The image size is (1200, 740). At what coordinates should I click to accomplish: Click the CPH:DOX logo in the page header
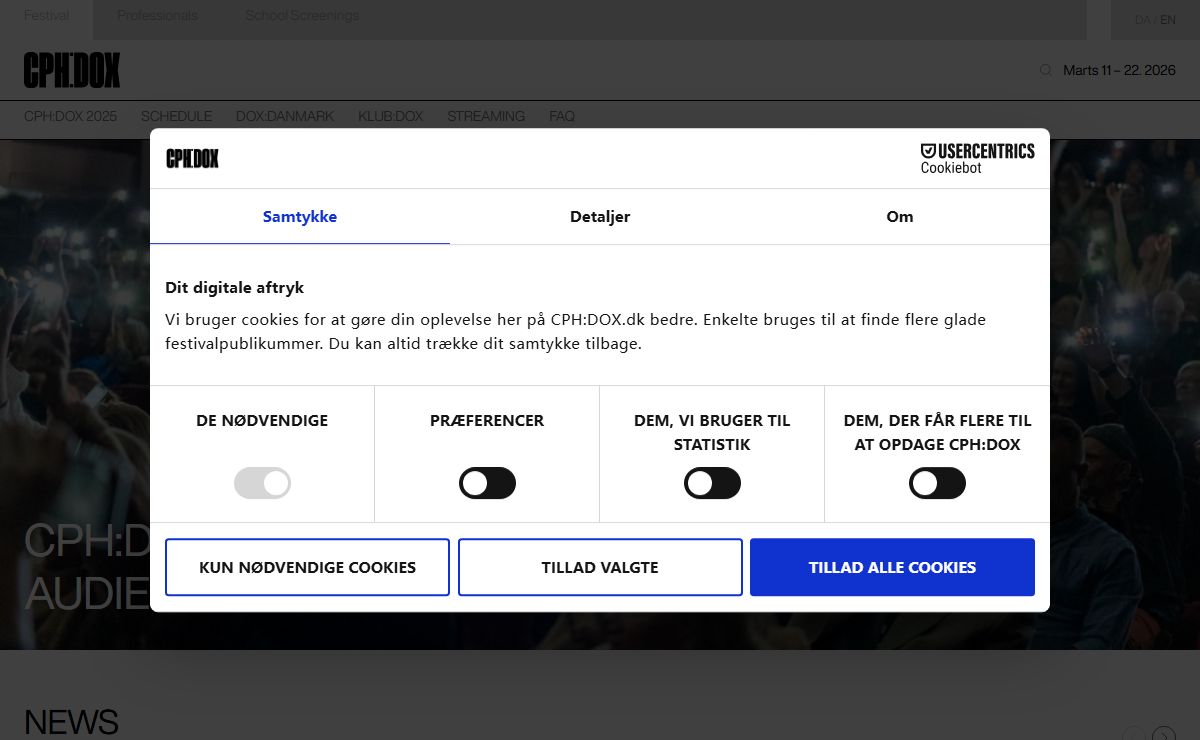pyautogui.click(x=72, y=70)
